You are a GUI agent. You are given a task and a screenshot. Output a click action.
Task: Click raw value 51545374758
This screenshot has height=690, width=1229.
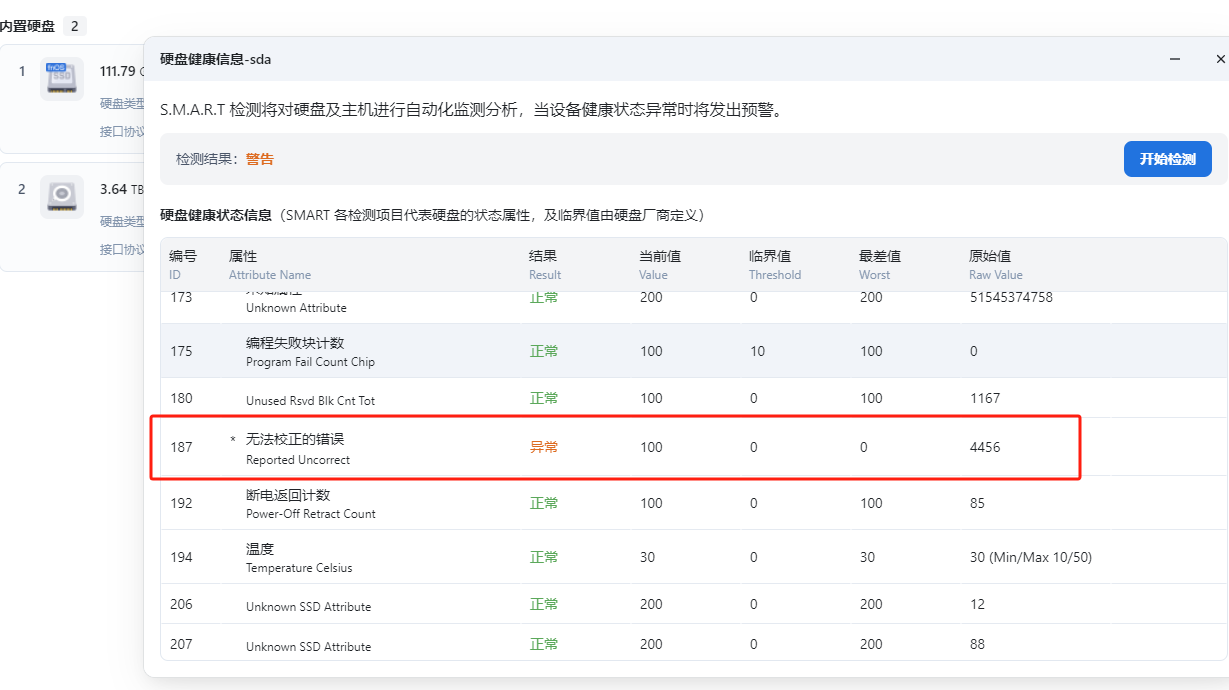point(1011,297)
